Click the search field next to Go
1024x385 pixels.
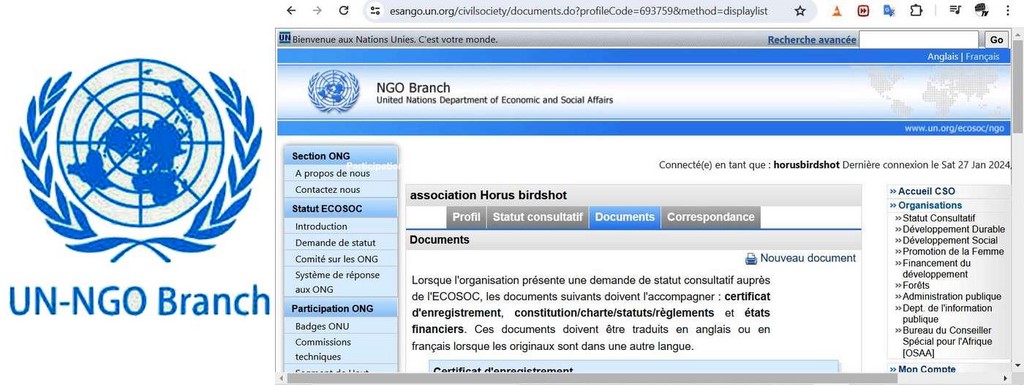point(919,39)
